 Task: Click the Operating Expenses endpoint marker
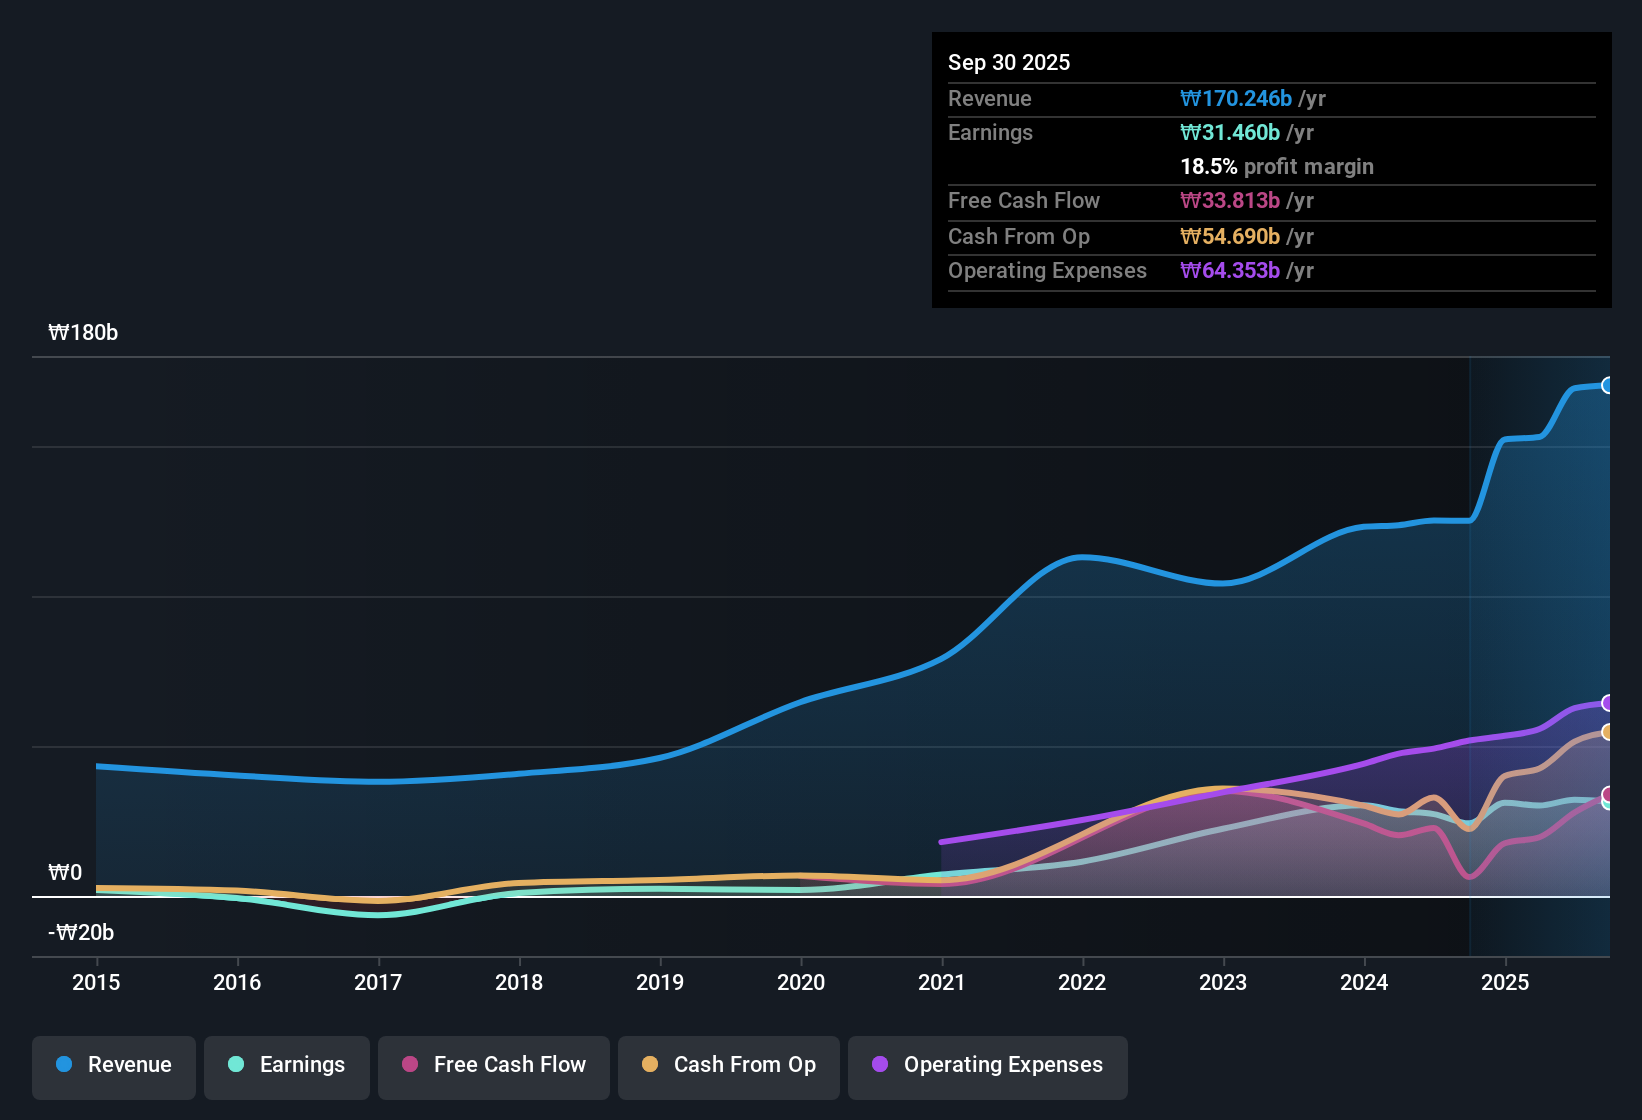tap(1608, 703)
